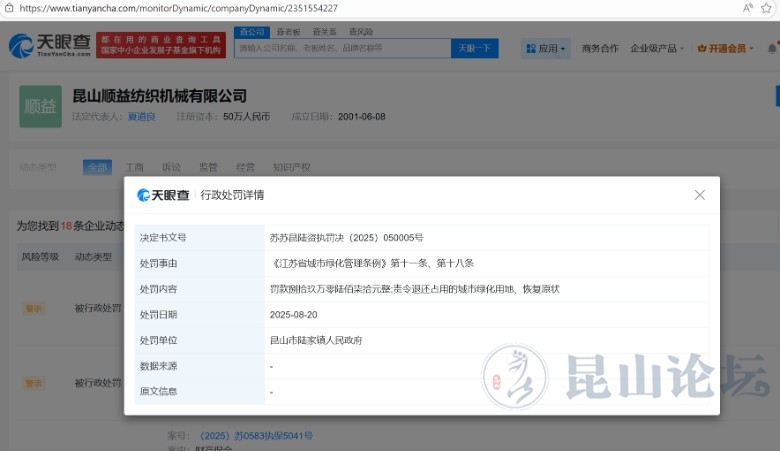This screenshot has width=780, height=451.
Task: Click the 天眼查 logo in the dialog header
Action: pyautogui.click(x=165, y=195)
